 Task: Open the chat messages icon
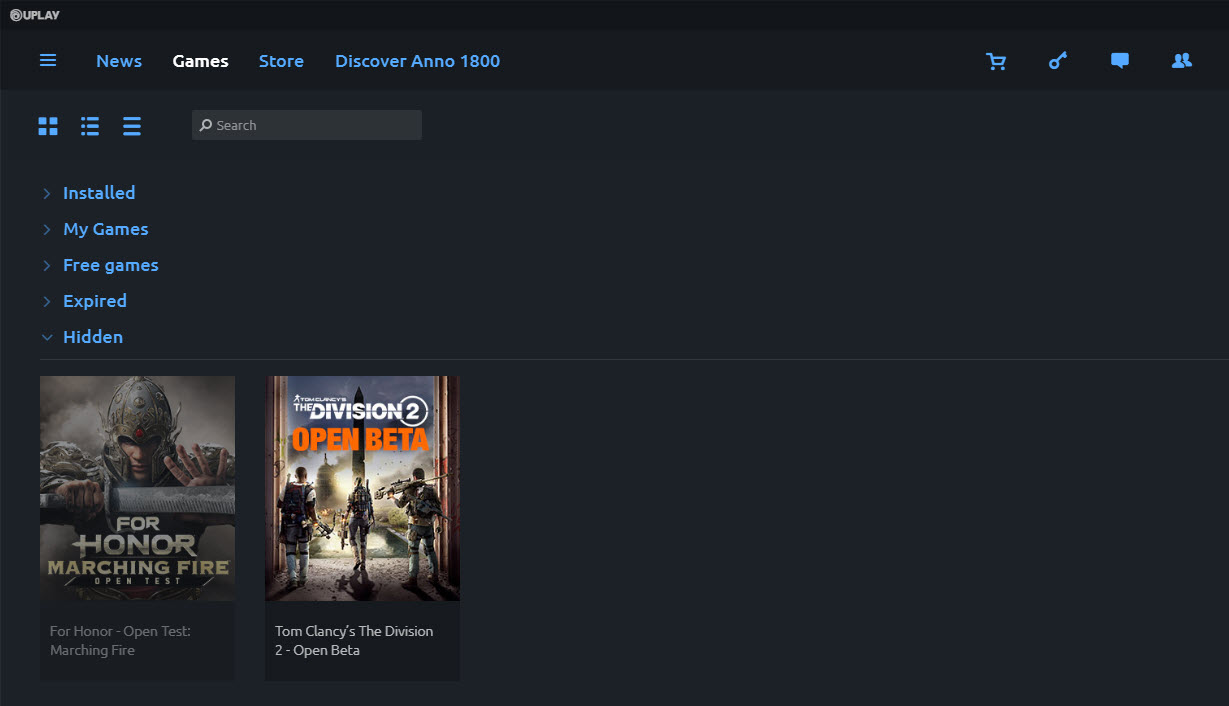pos(1119,61)
